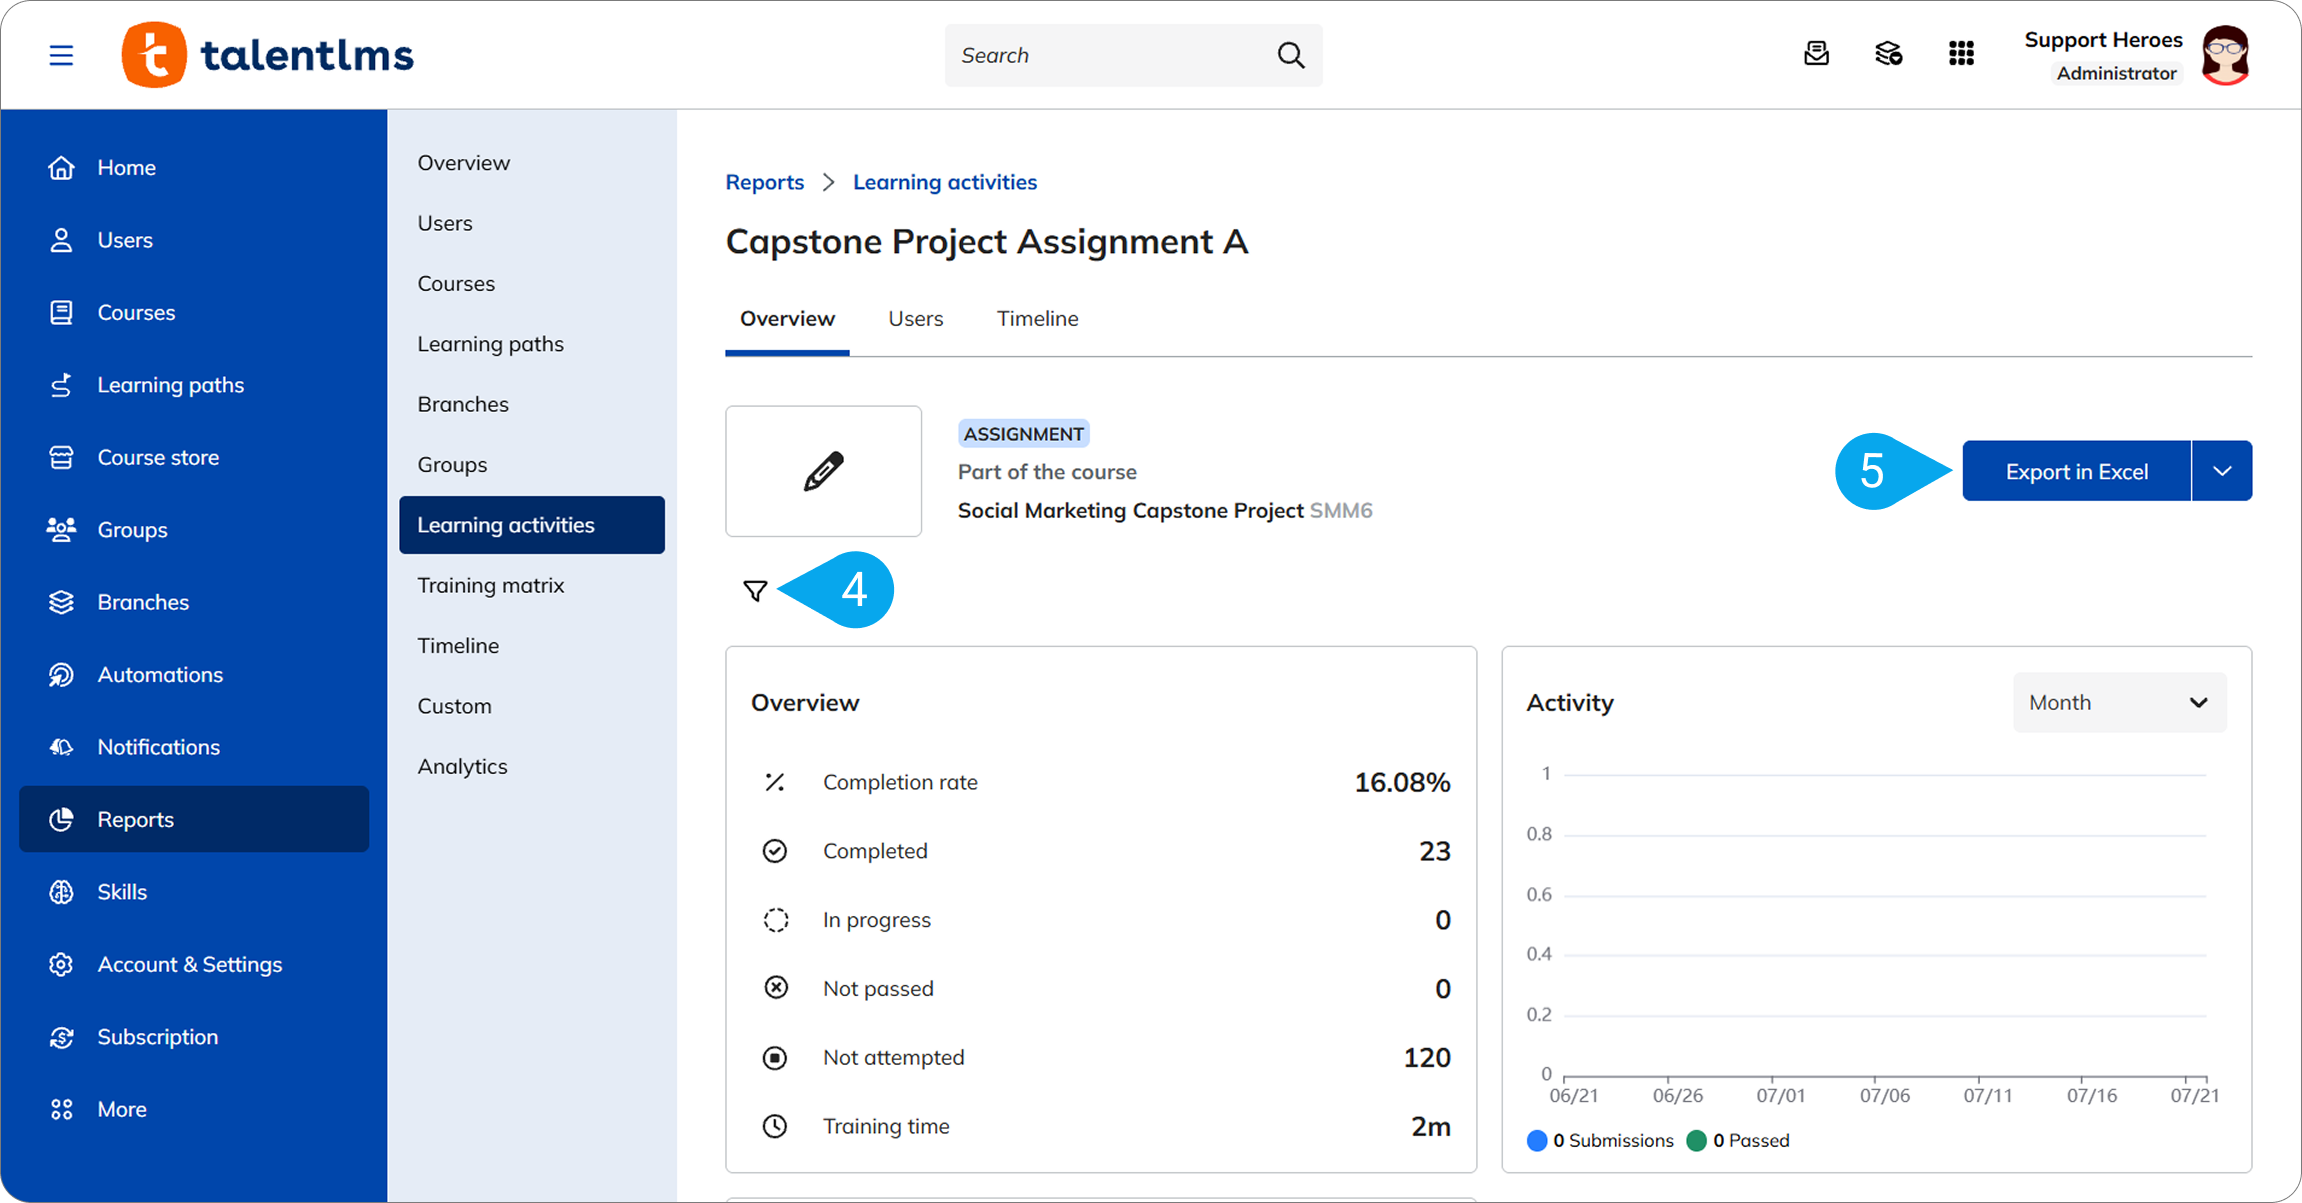Click the Courses book icon in sidebar
The image size is (2302, 1203).
[x=61, y=312]
